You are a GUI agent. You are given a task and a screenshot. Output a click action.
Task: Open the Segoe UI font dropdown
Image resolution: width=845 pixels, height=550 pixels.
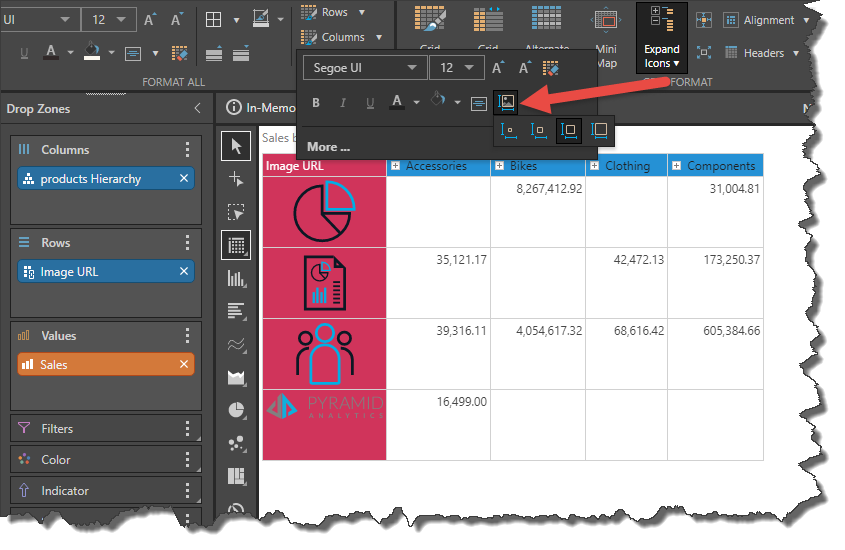click(364, 68)
